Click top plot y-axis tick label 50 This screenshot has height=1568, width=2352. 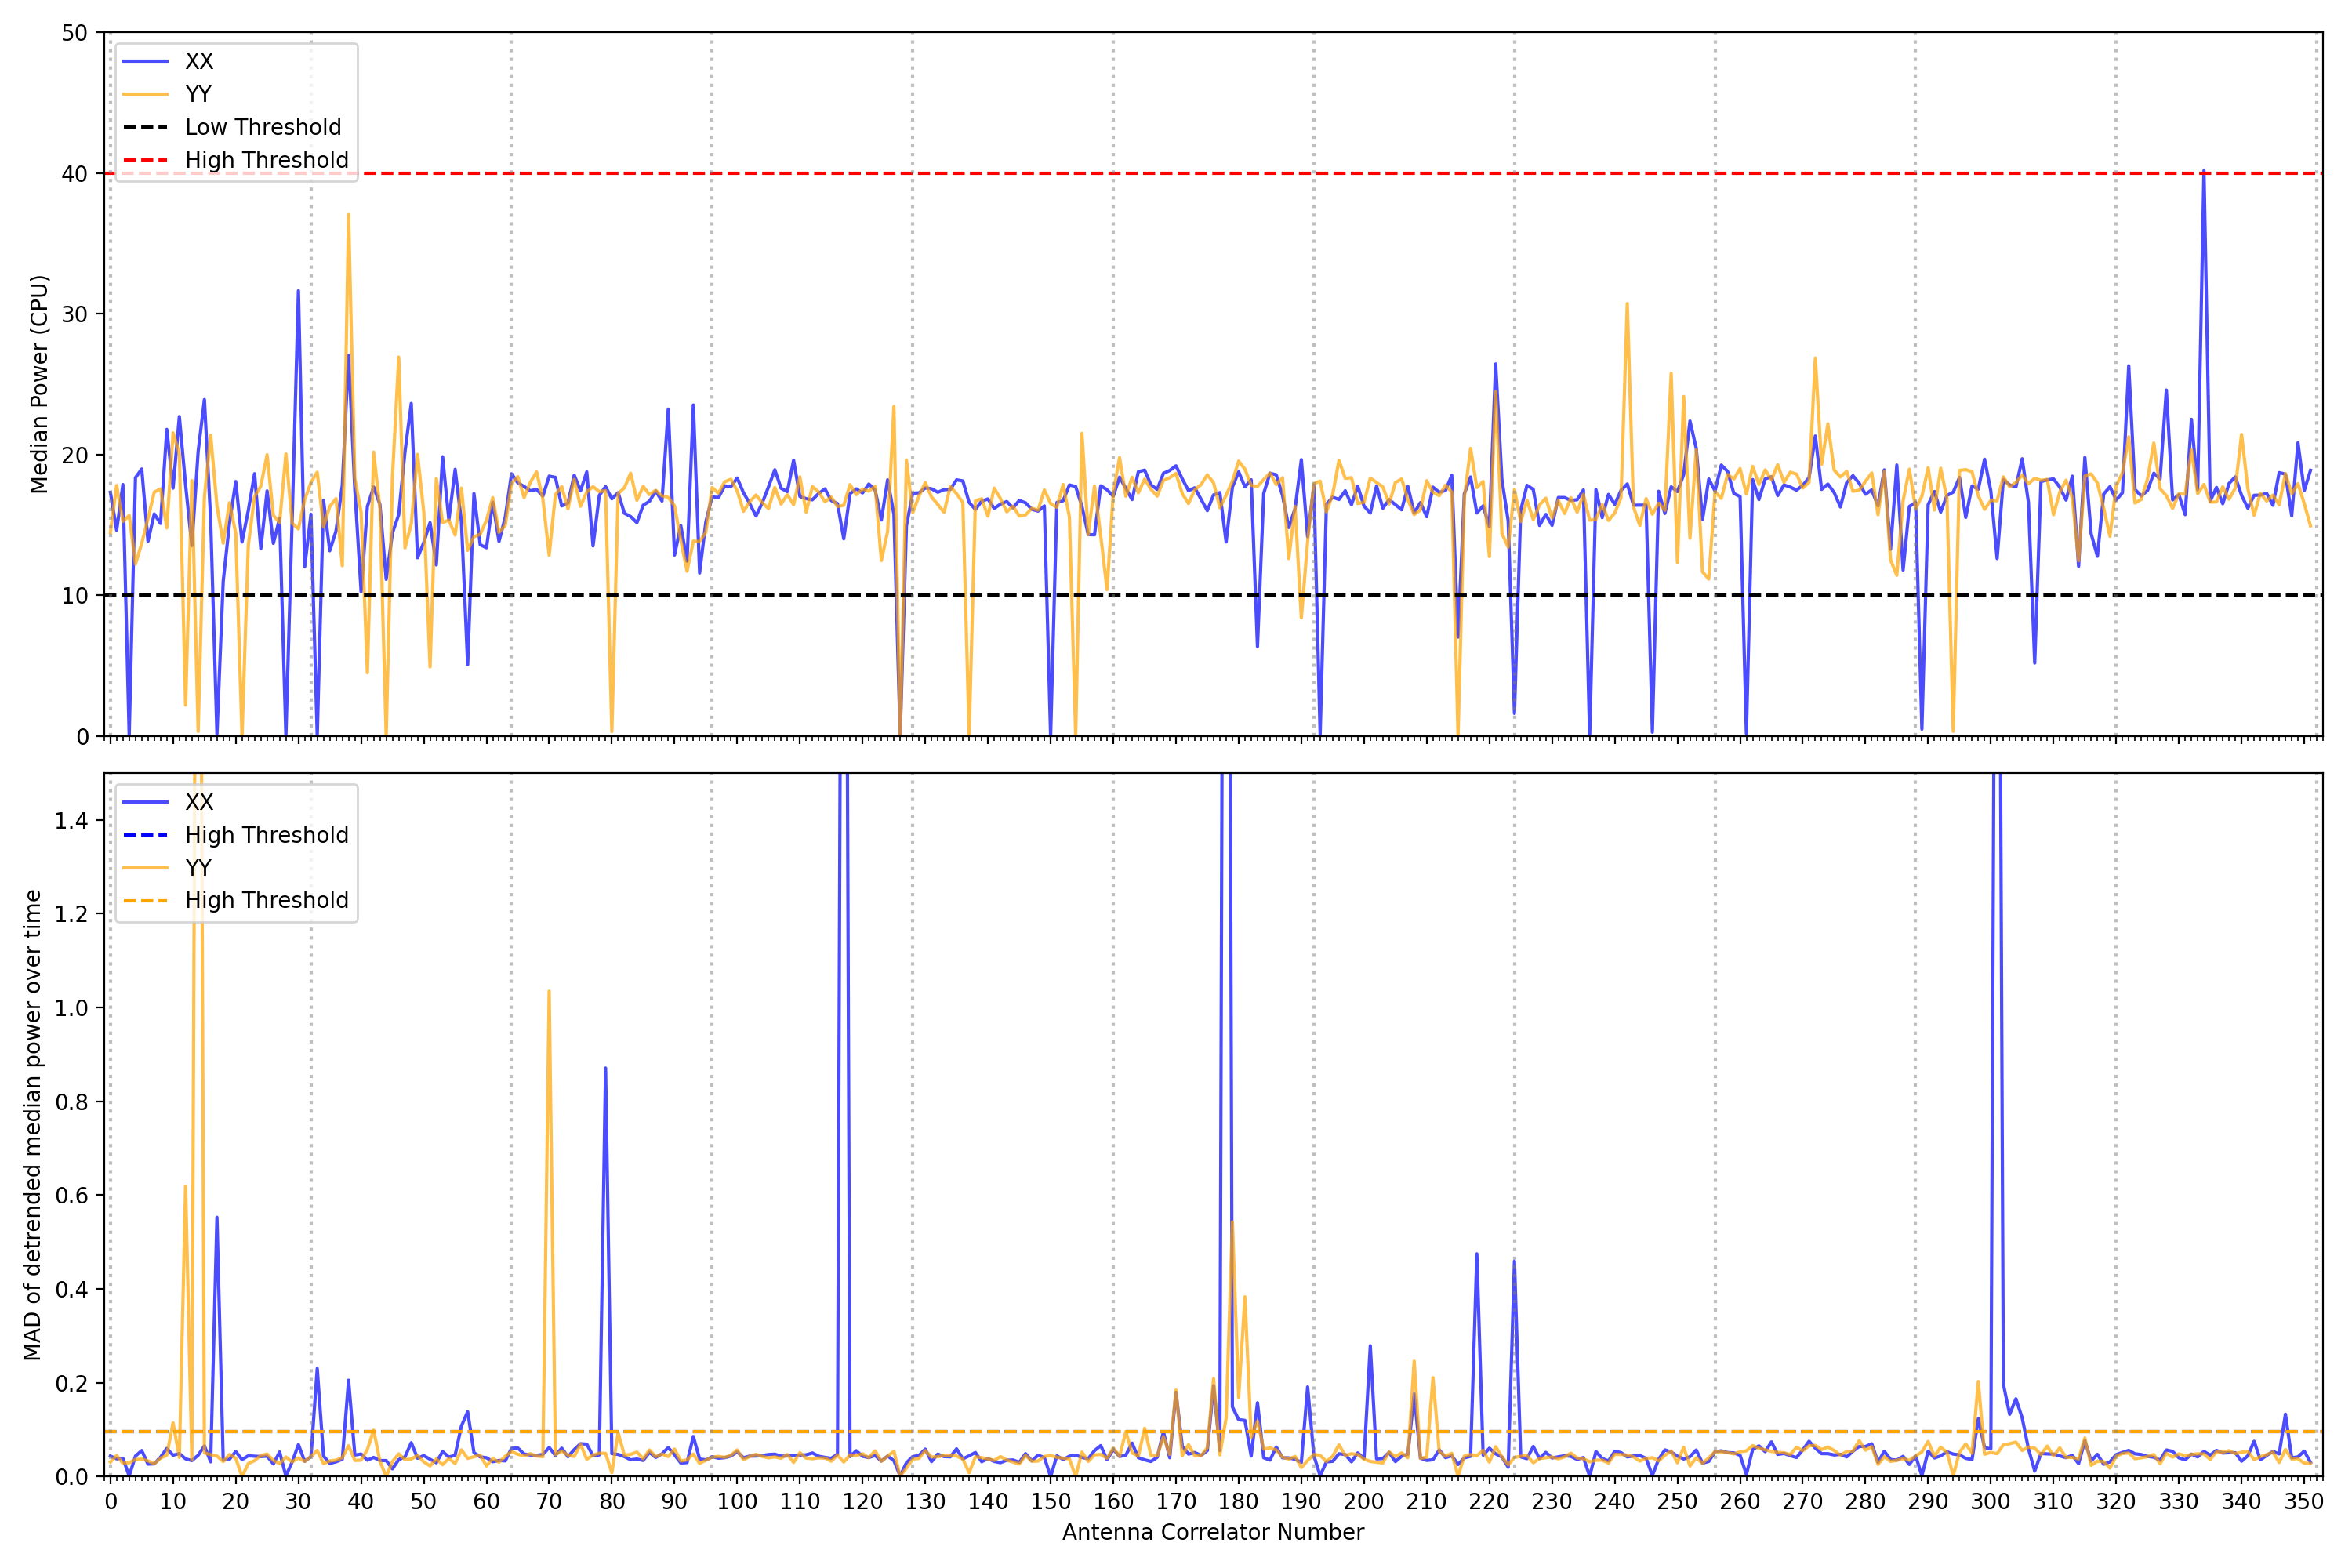pyautogui.click(x=74, y=33)
